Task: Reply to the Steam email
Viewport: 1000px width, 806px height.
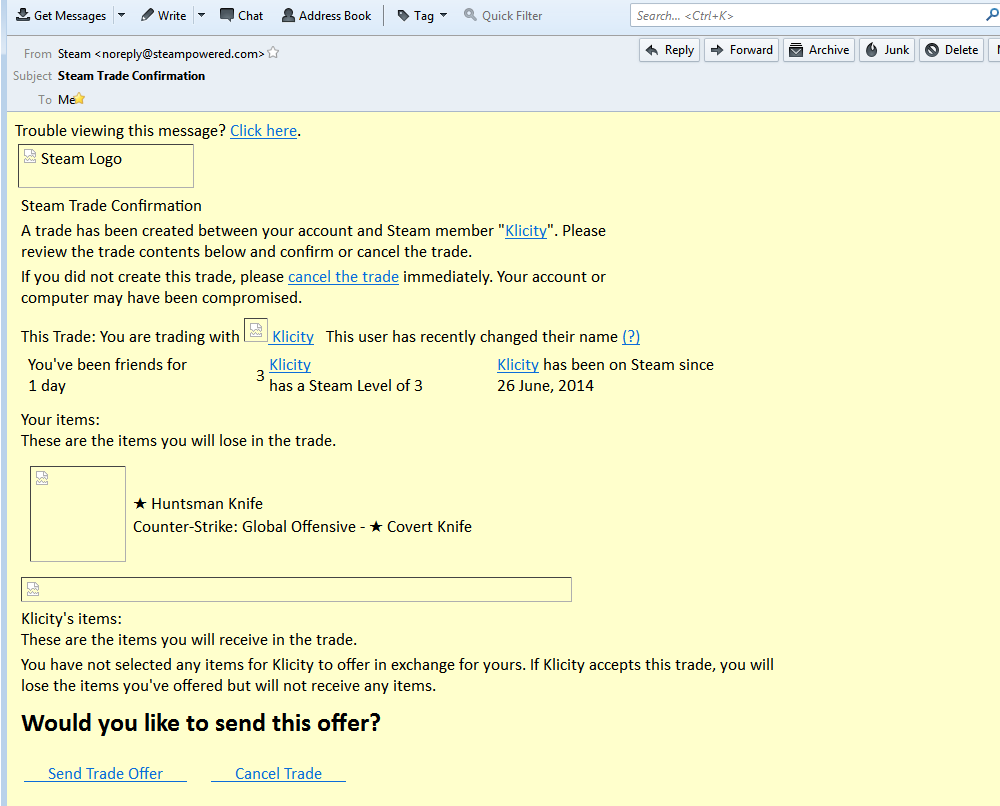Action: pyautogui.click(x=669, y=50)
